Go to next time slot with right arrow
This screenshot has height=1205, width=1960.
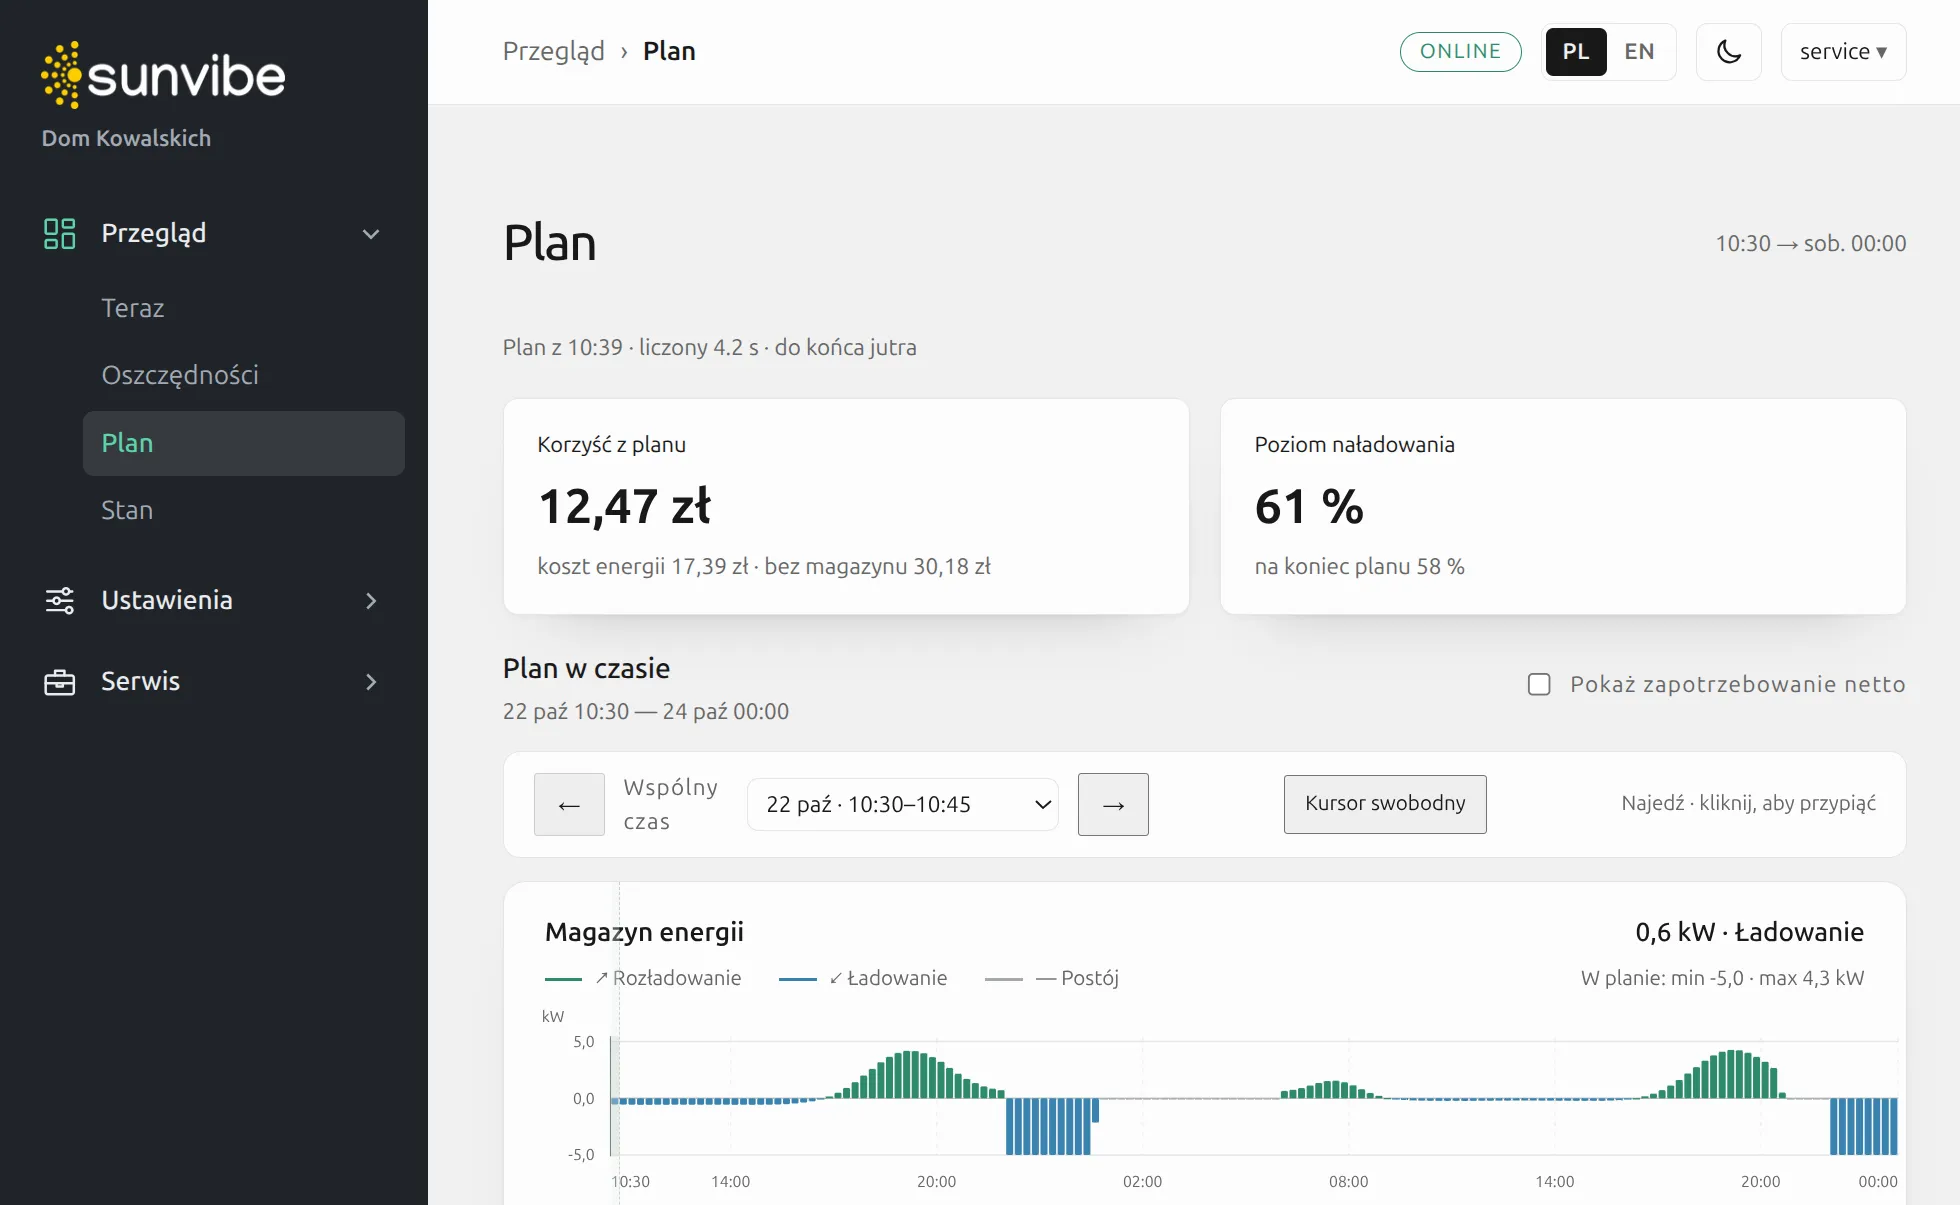[1113, 804]
